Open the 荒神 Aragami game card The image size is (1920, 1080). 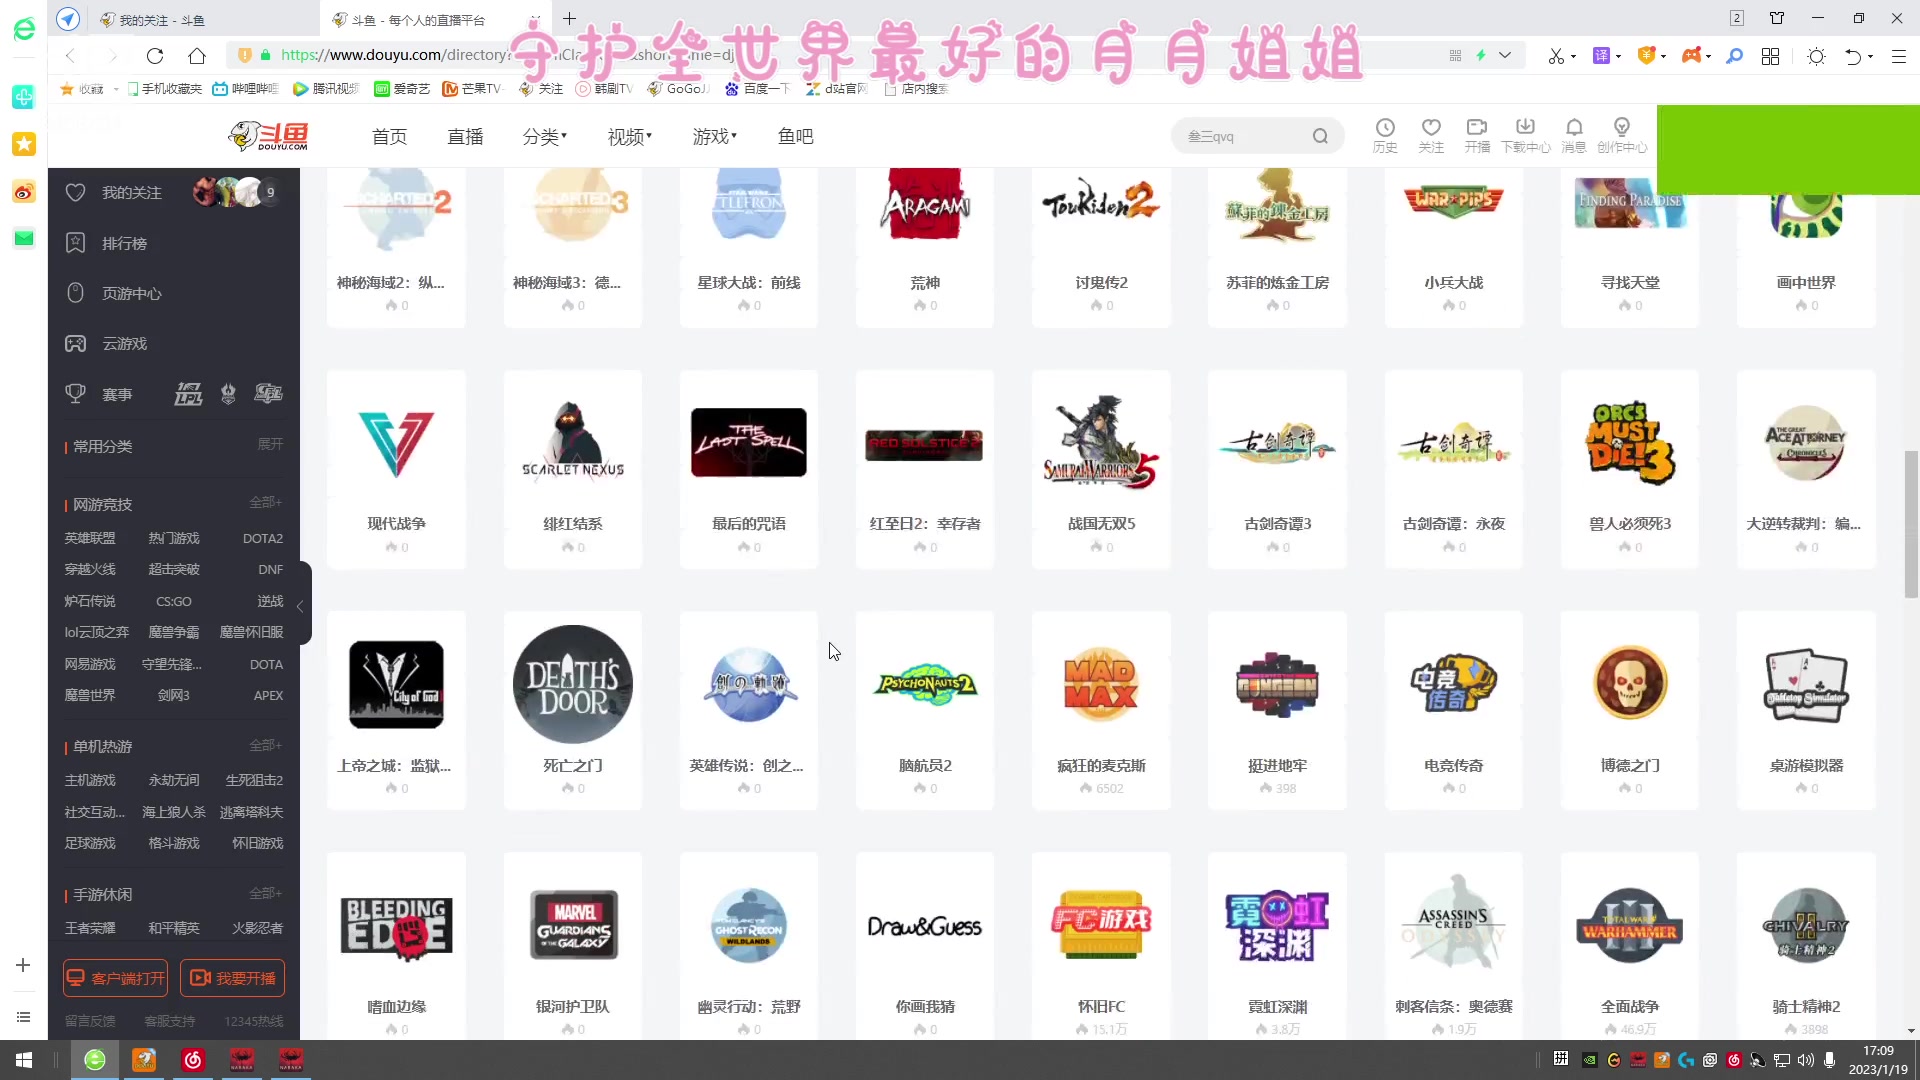925,247
